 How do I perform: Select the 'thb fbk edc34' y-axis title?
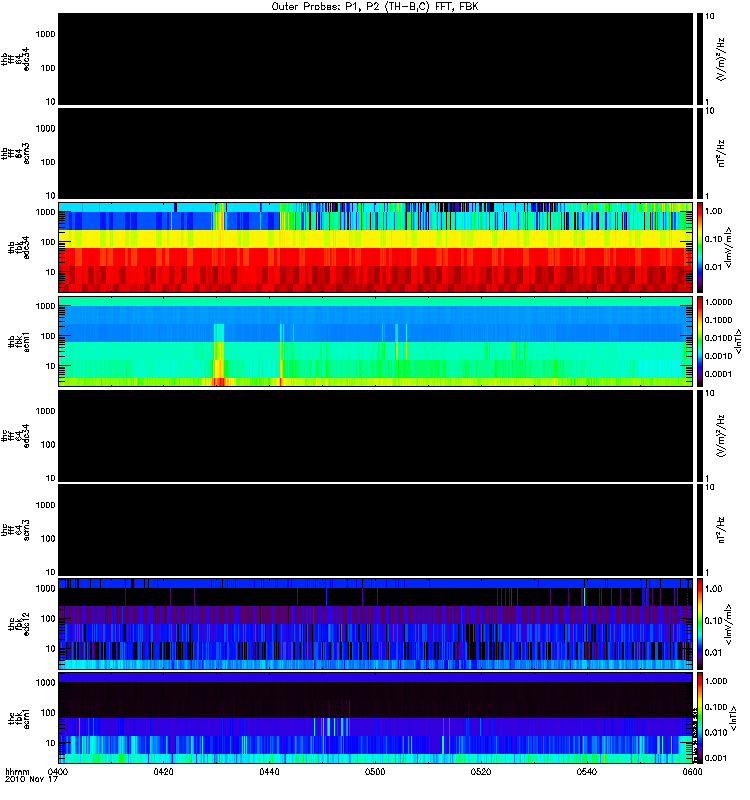point(19,247)
